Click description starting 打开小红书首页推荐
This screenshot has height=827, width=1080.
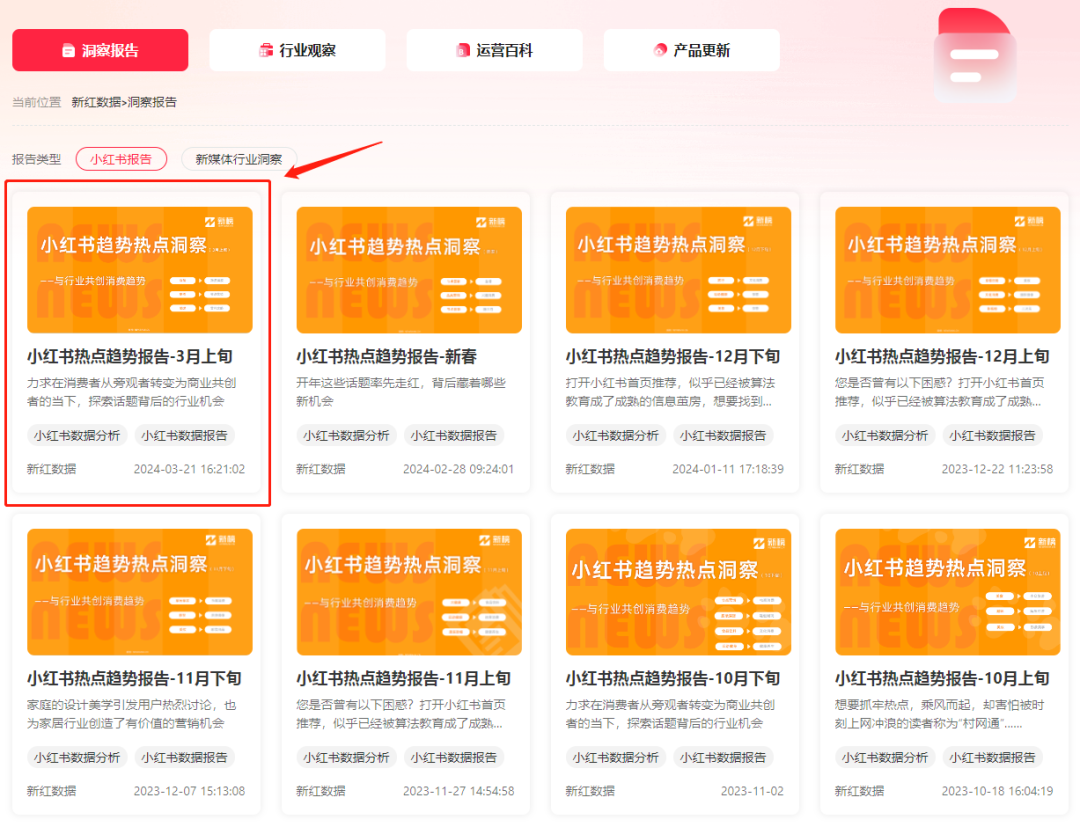tap(670, 392)
